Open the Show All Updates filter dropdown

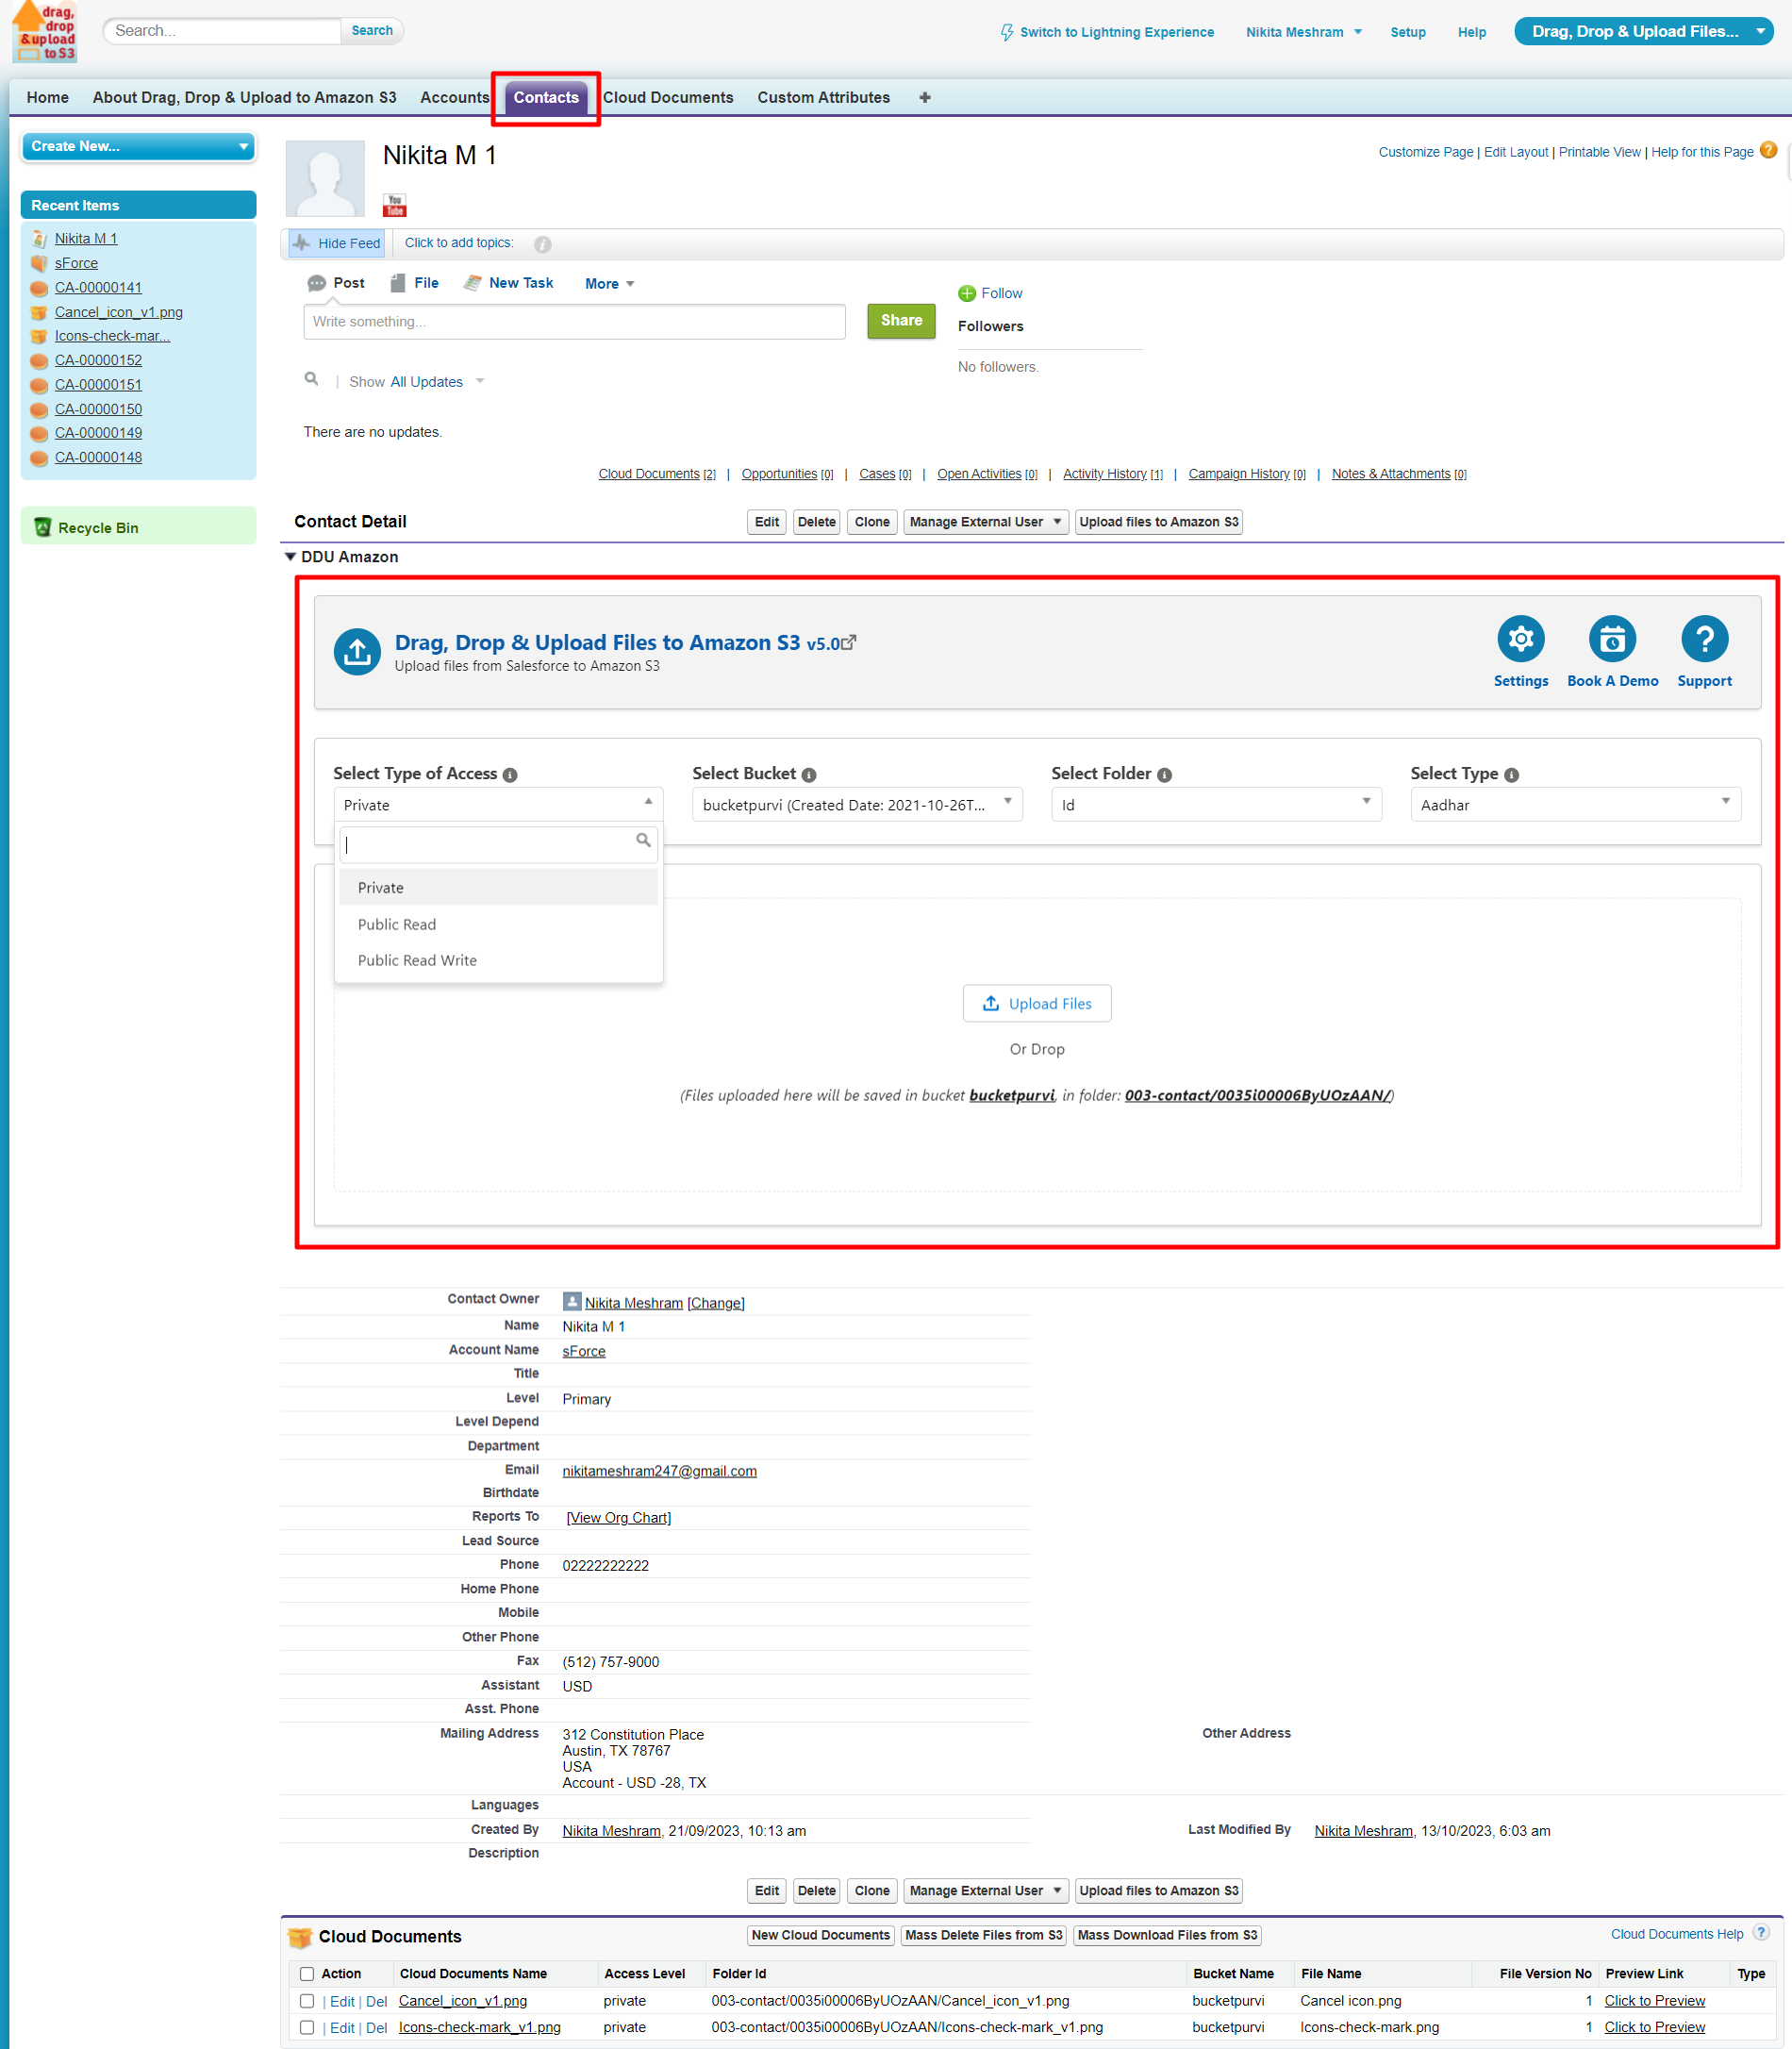pyautogui.click(x=437, y=382)
